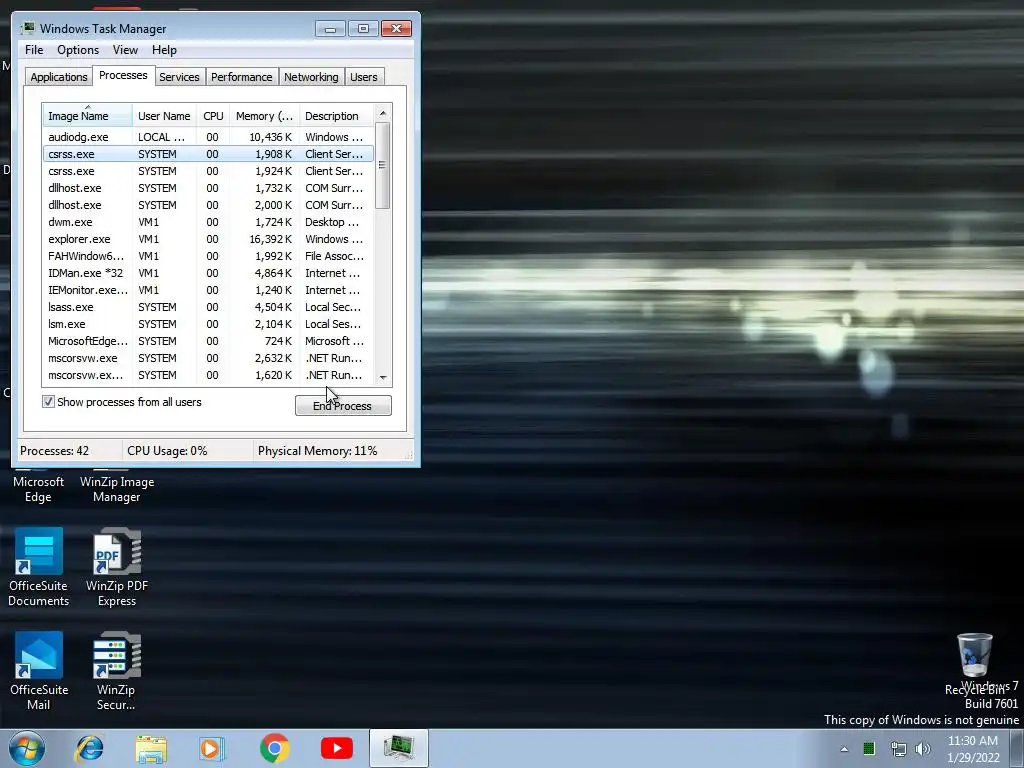Switch to the Users tab

[x=363, y=77]
